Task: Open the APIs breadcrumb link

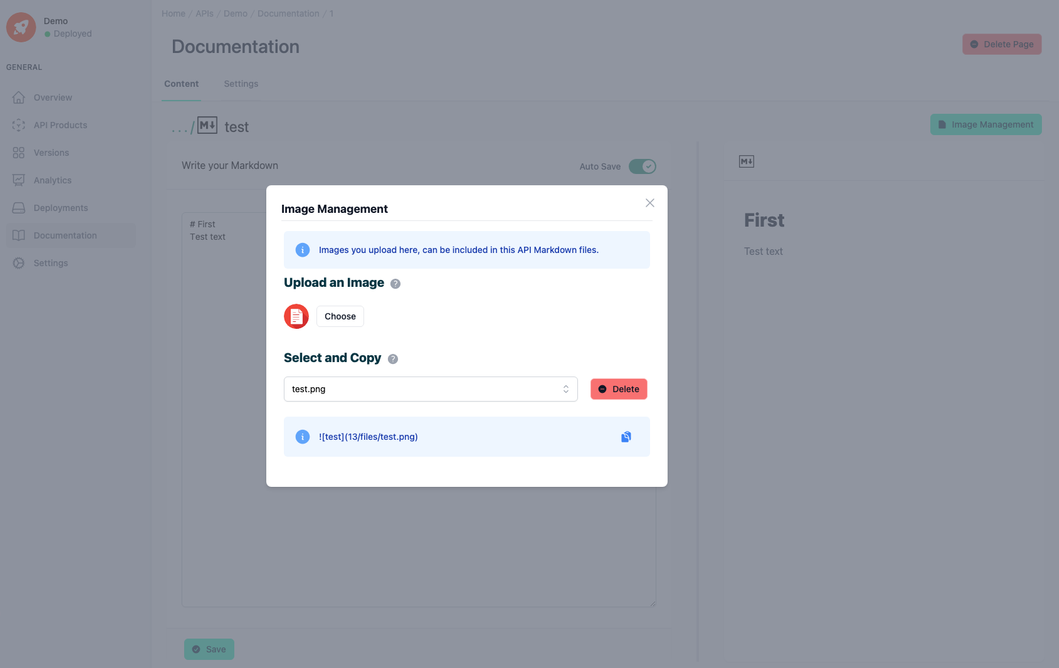Action: pyautogui.click(x=205, y=13)
